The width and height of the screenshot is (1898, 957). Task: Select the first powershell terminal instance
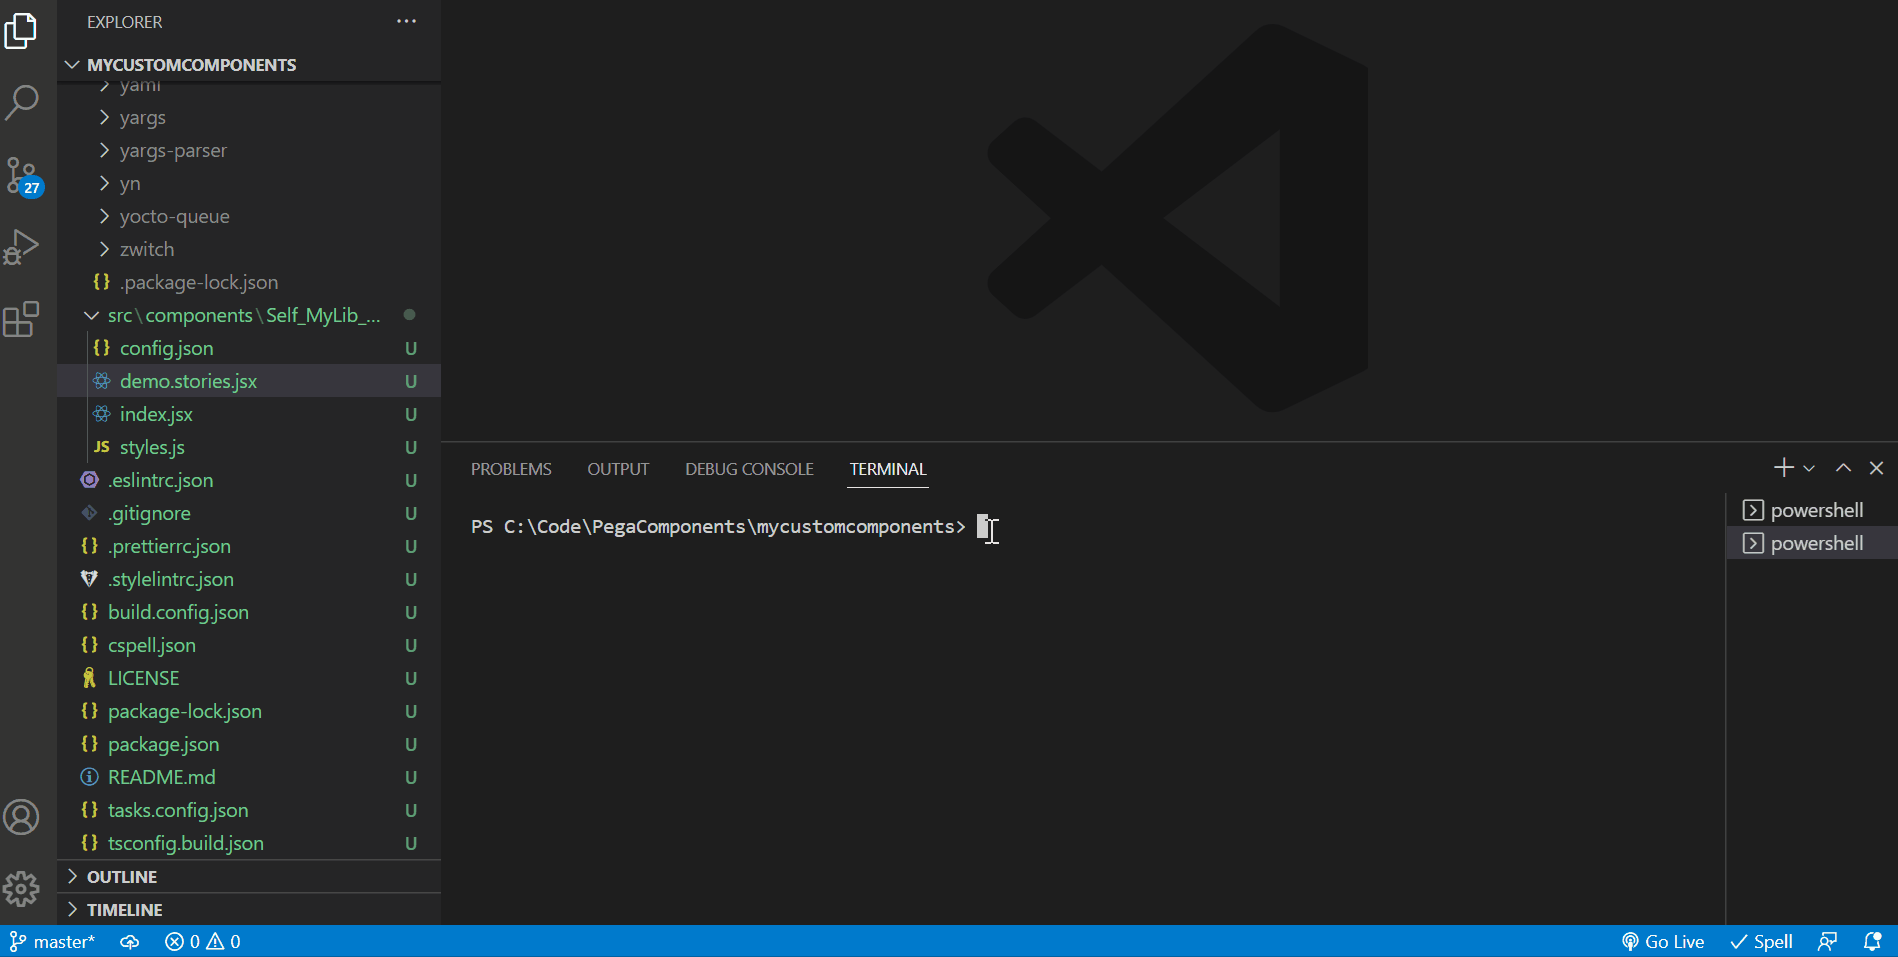pyautogui.click(x=1811, y=510)
